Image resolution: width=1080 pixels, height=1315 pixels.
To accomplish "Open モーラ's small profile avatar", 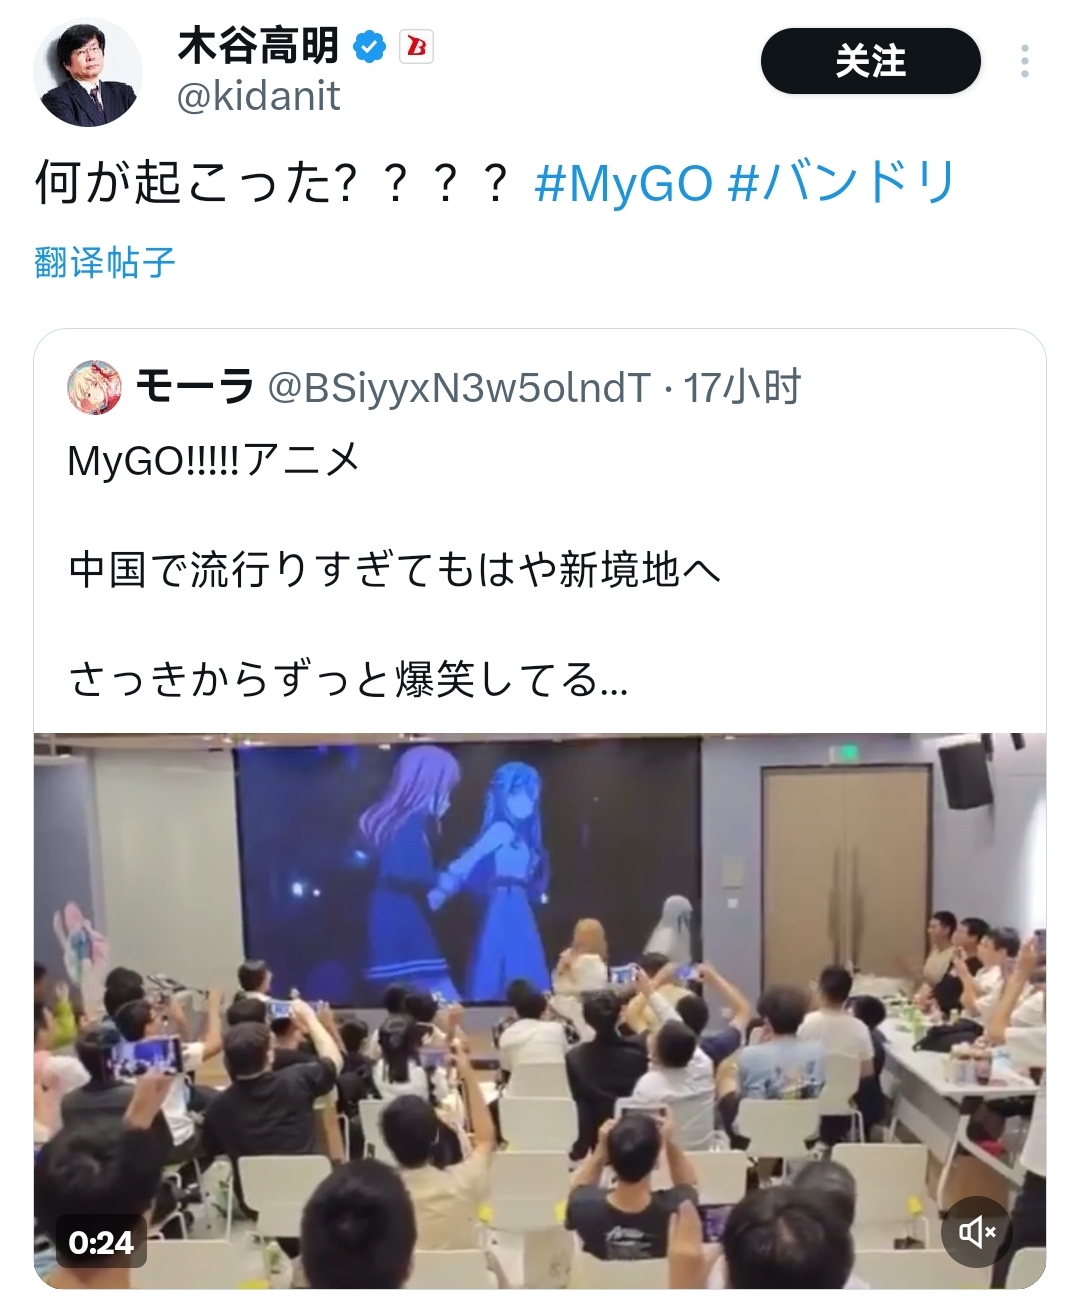I will tap(94, 388).
